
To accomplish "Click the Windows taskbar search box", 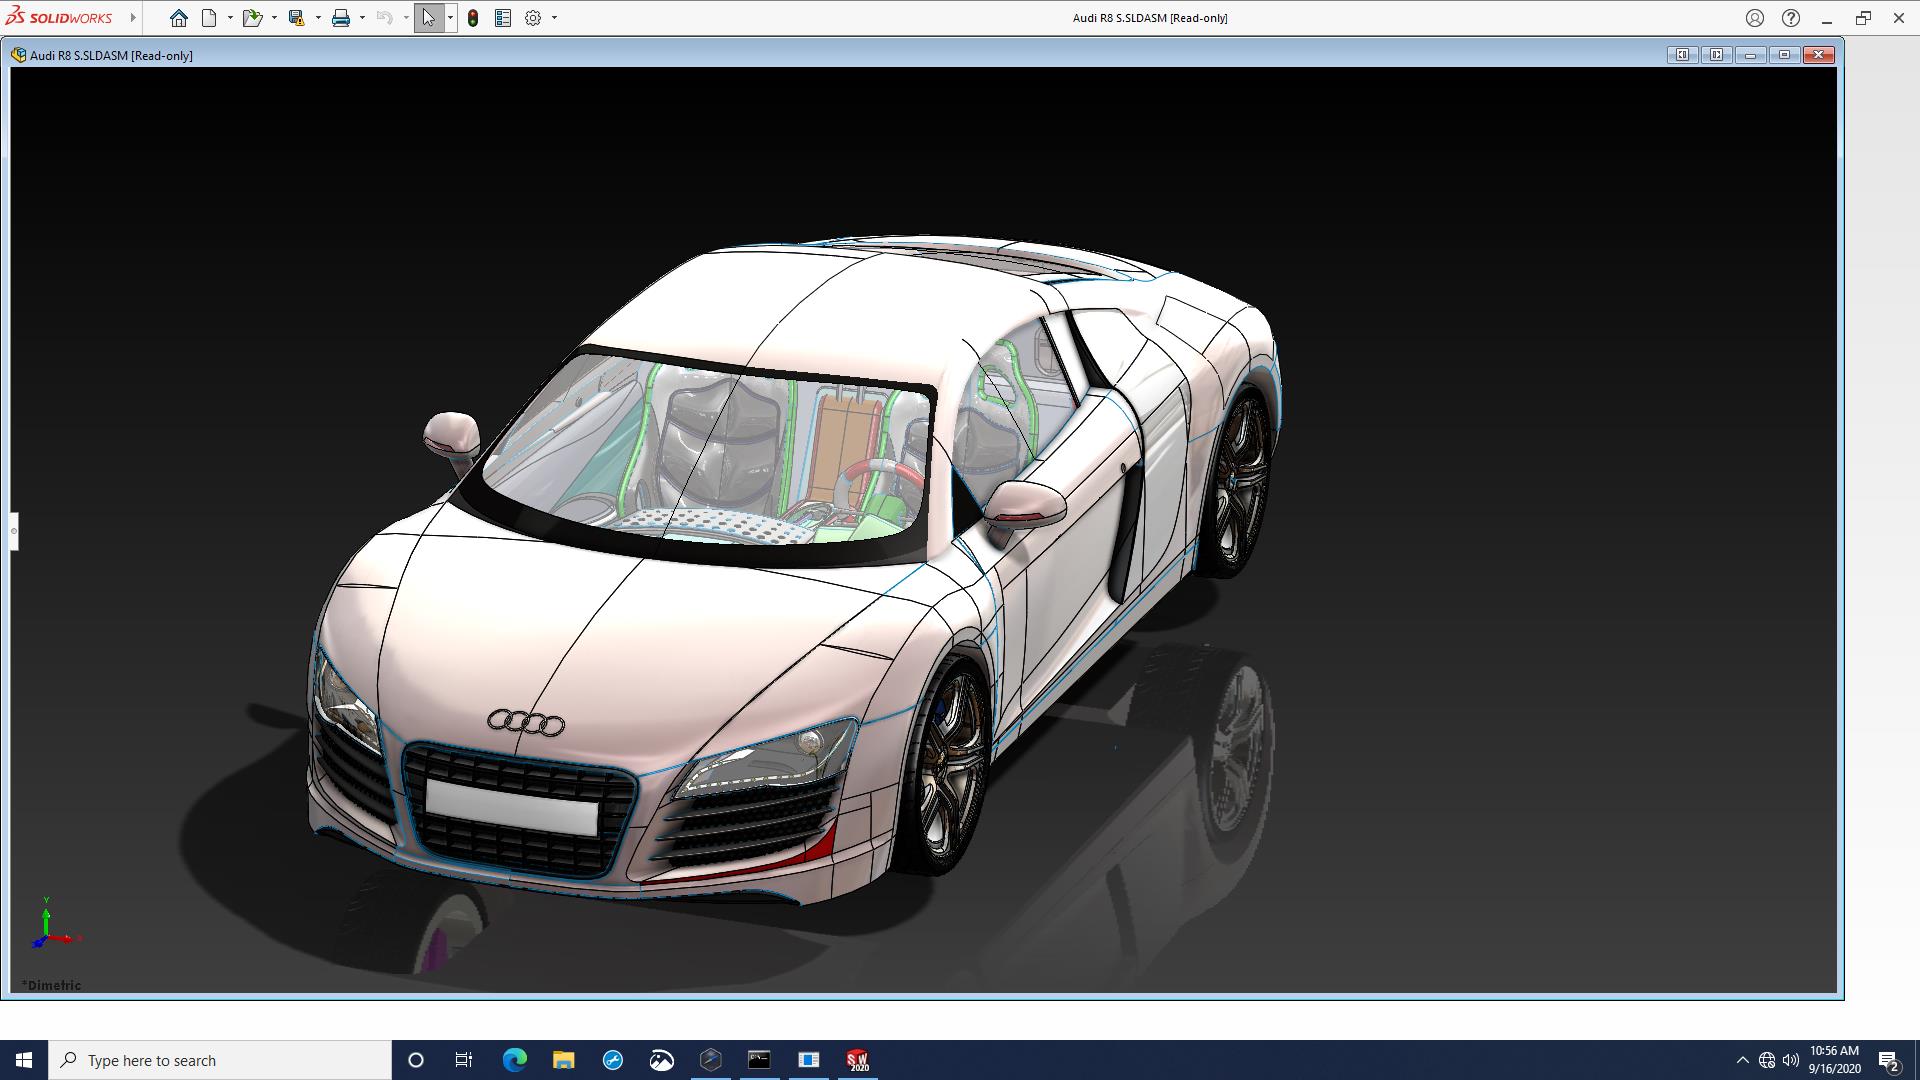I will point(220,1060).
